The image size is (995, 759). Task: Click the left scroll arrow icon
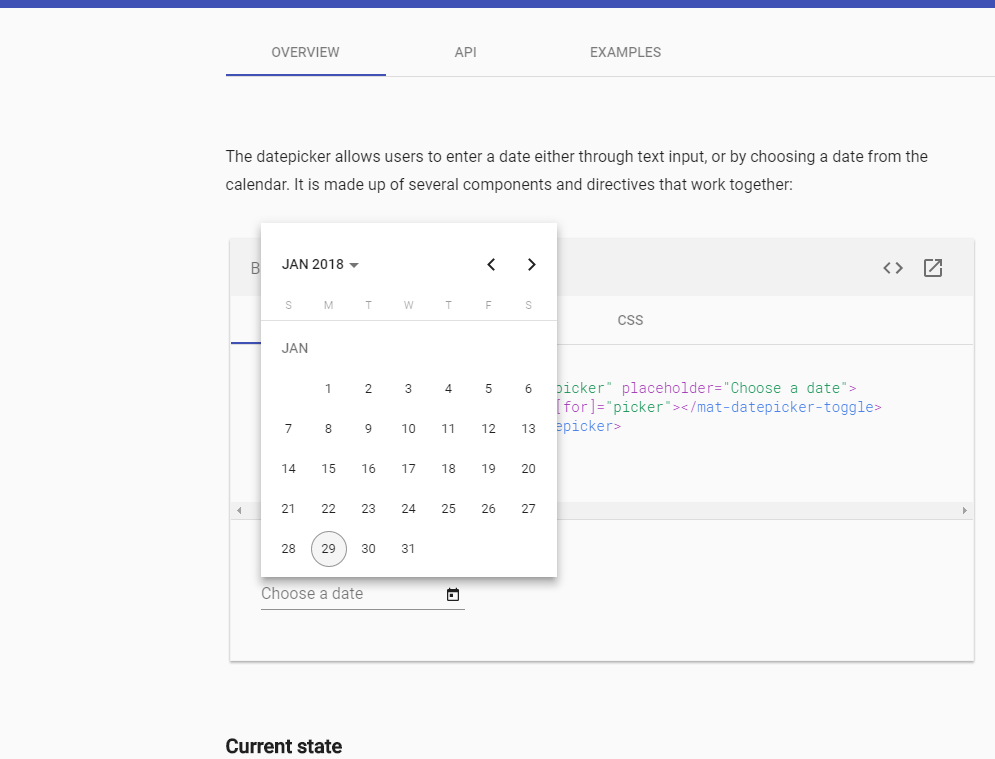click(238, 510)
